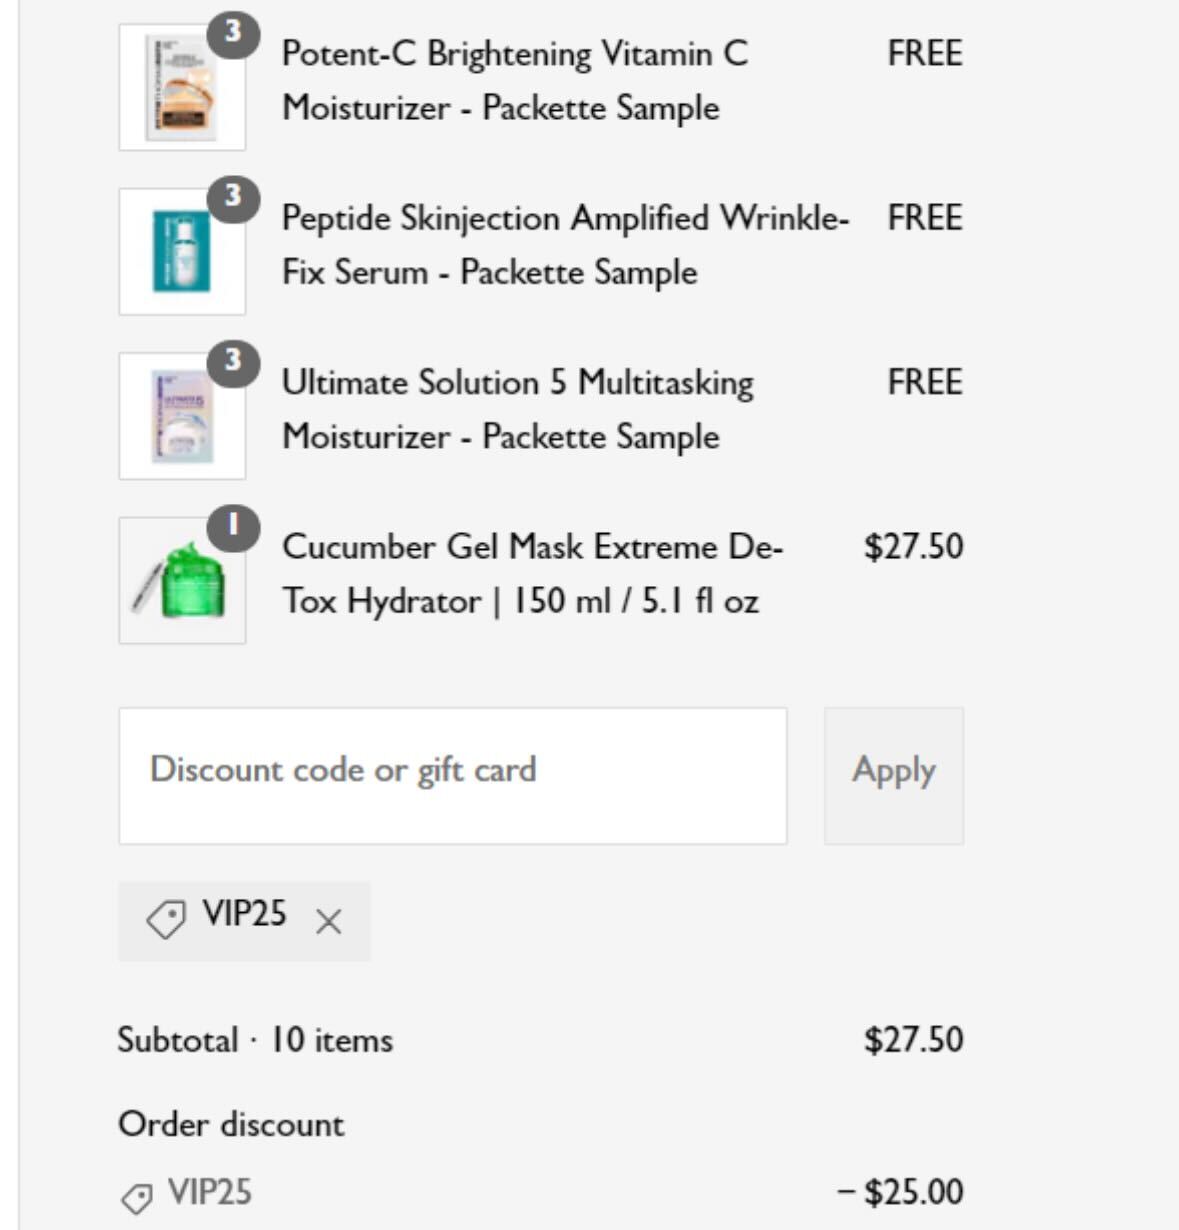1179x1230 pixels.
Task: Click quantity badge on Potent-C sample
Action: [x=233, y=33]
